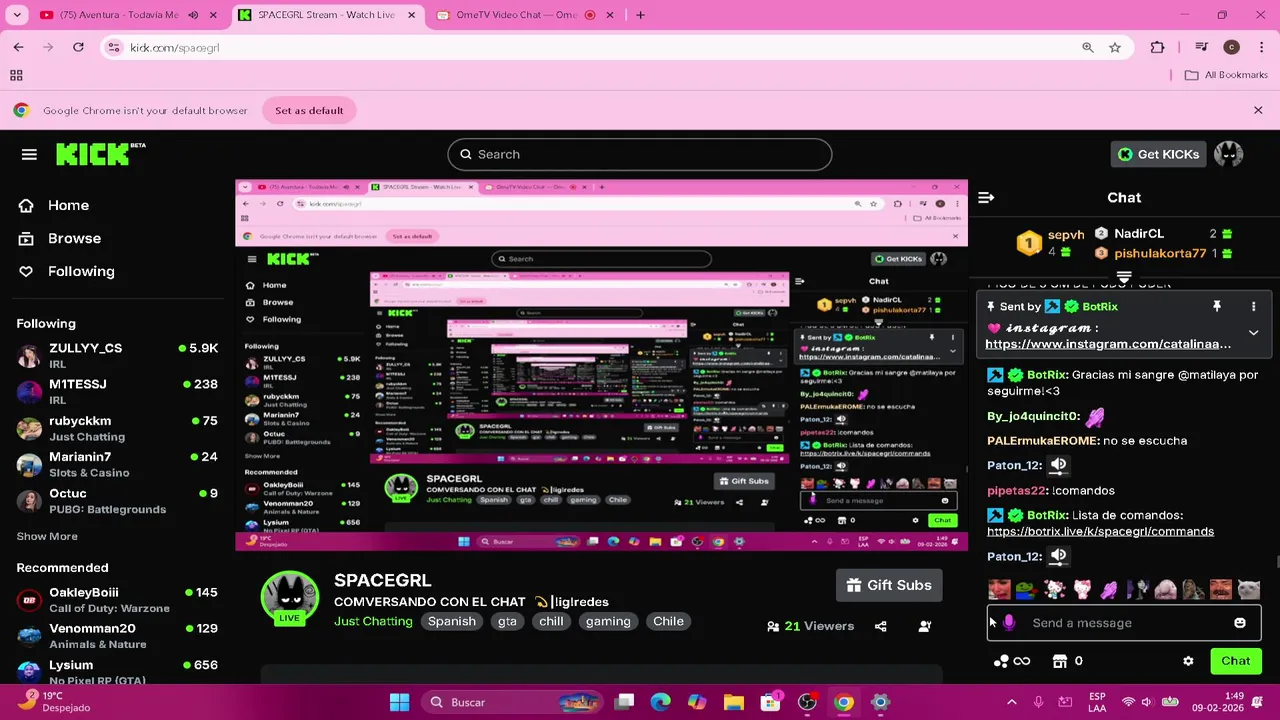The width and height of the screenshot is (1280, 720).
Task: Focus the Kick Search field
Action: click(x=639, y=154)
